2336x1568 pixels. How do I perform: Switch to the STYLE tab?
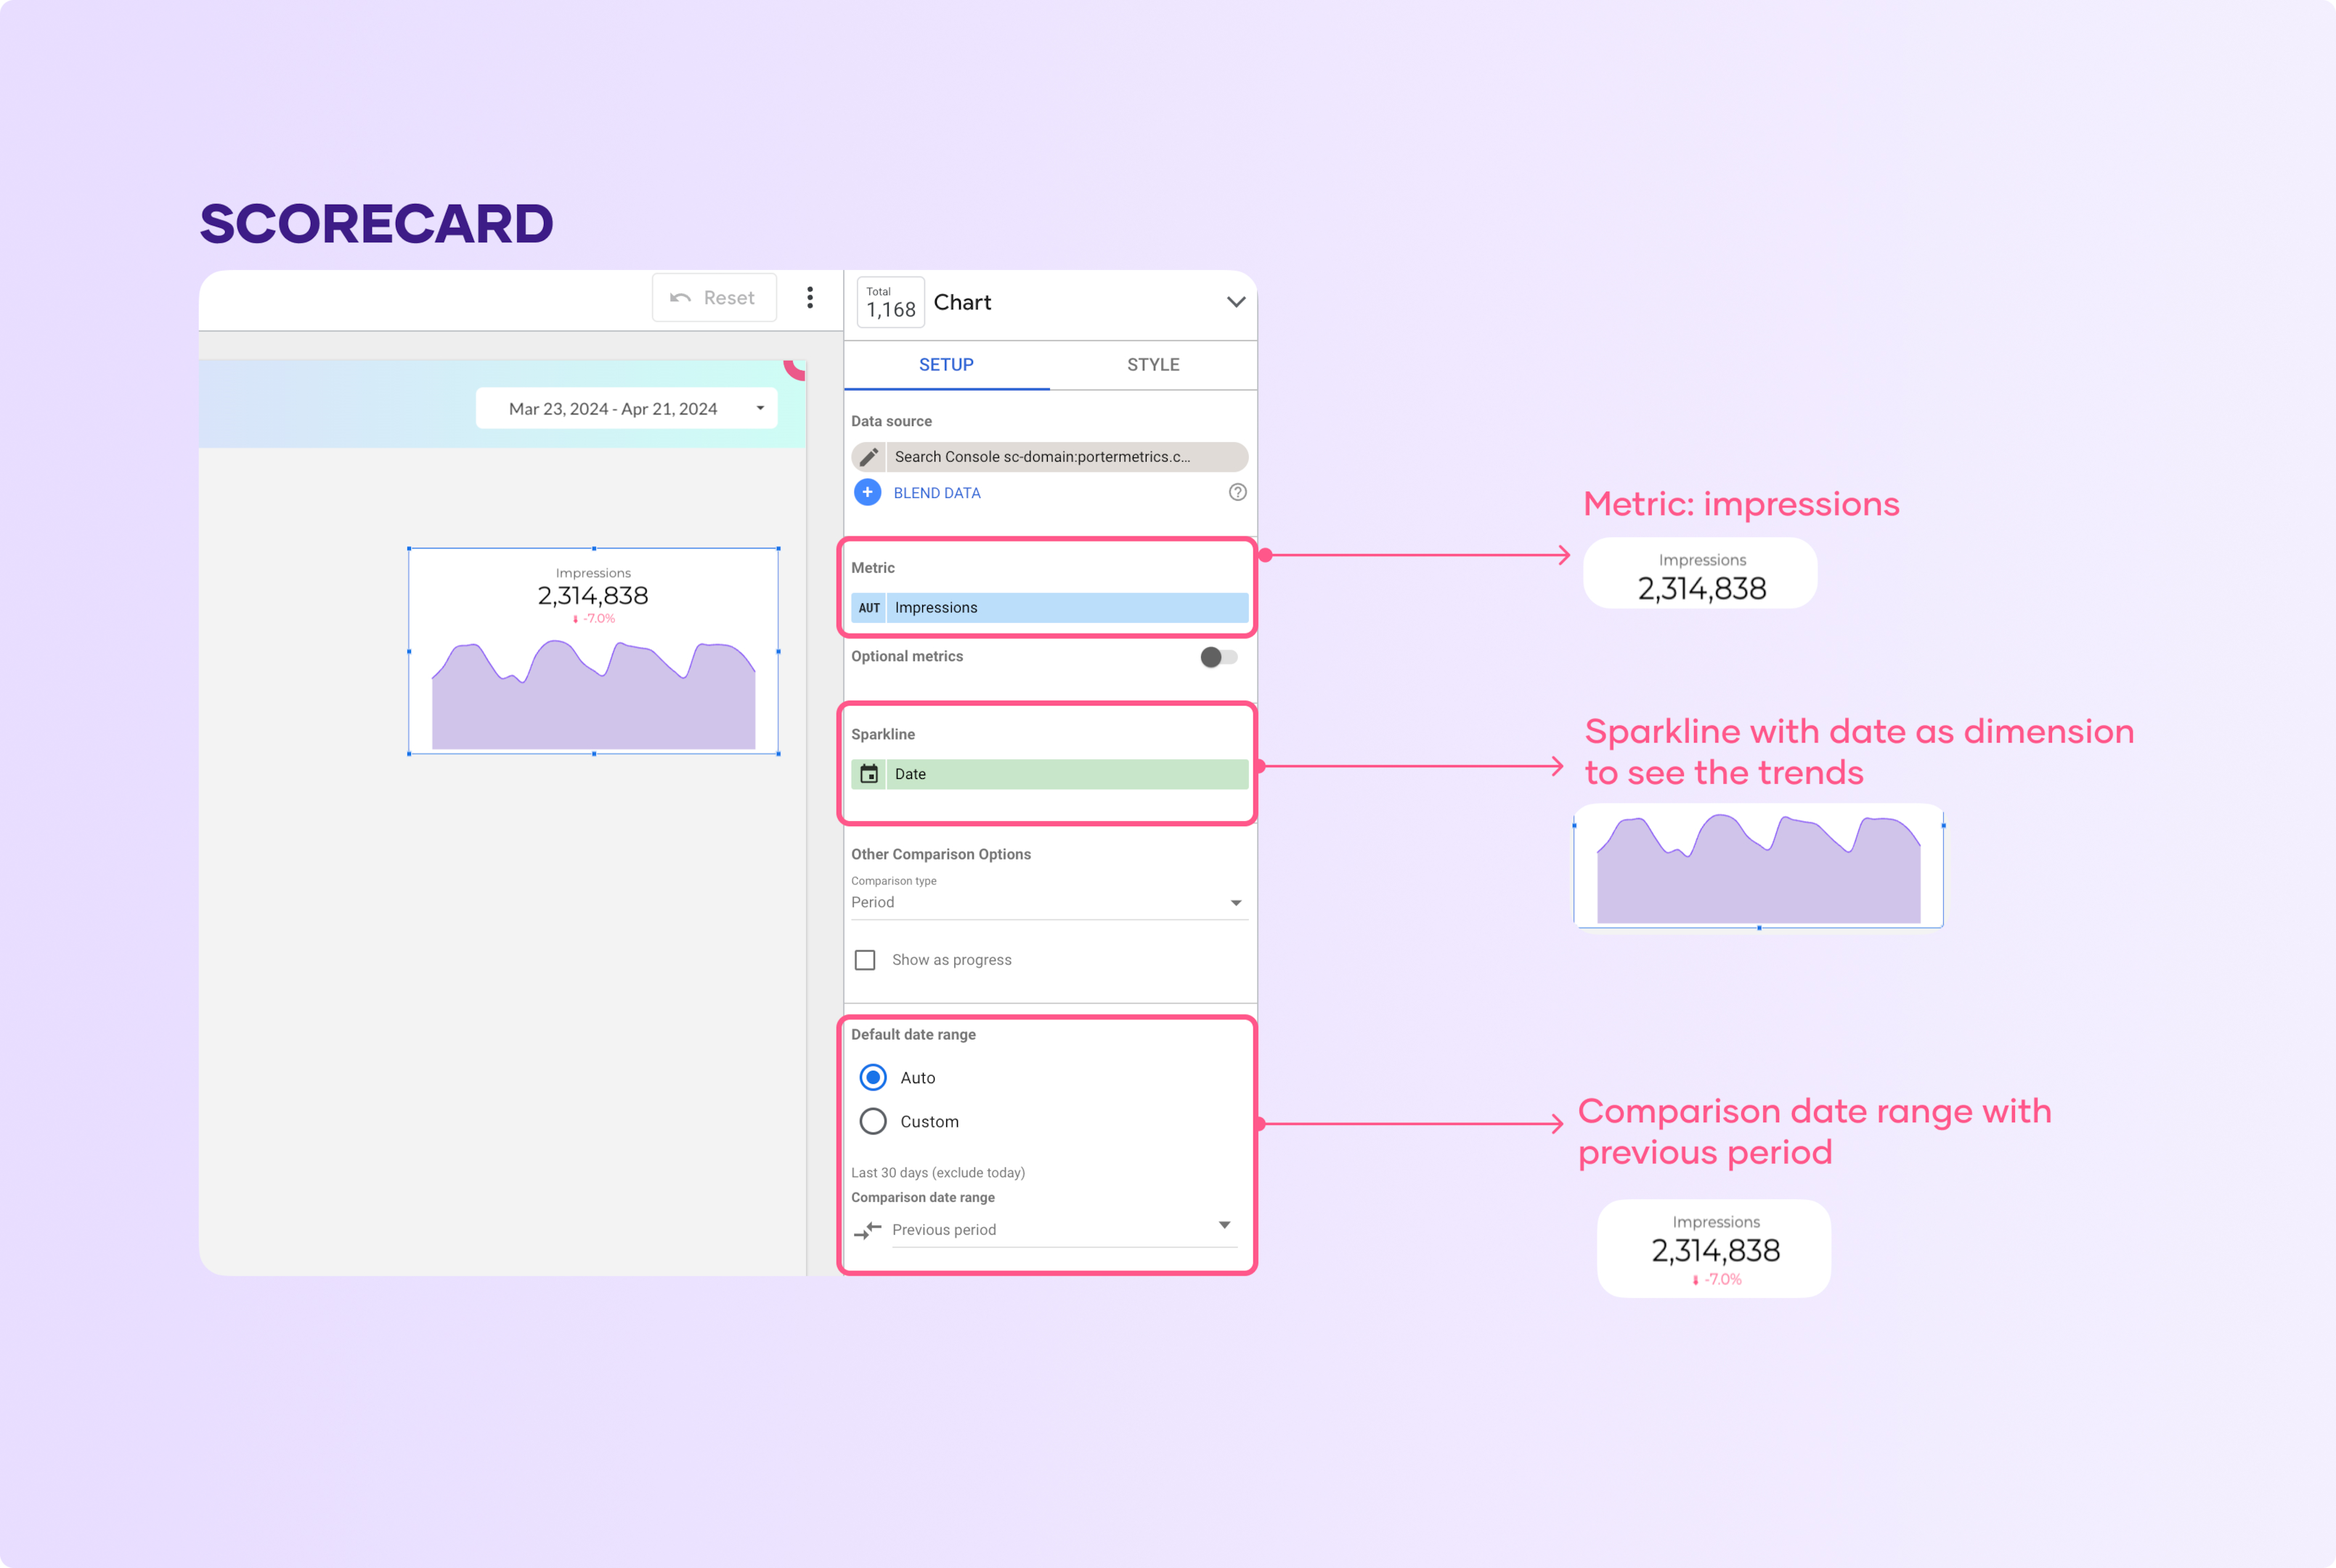click(1152, 364)
